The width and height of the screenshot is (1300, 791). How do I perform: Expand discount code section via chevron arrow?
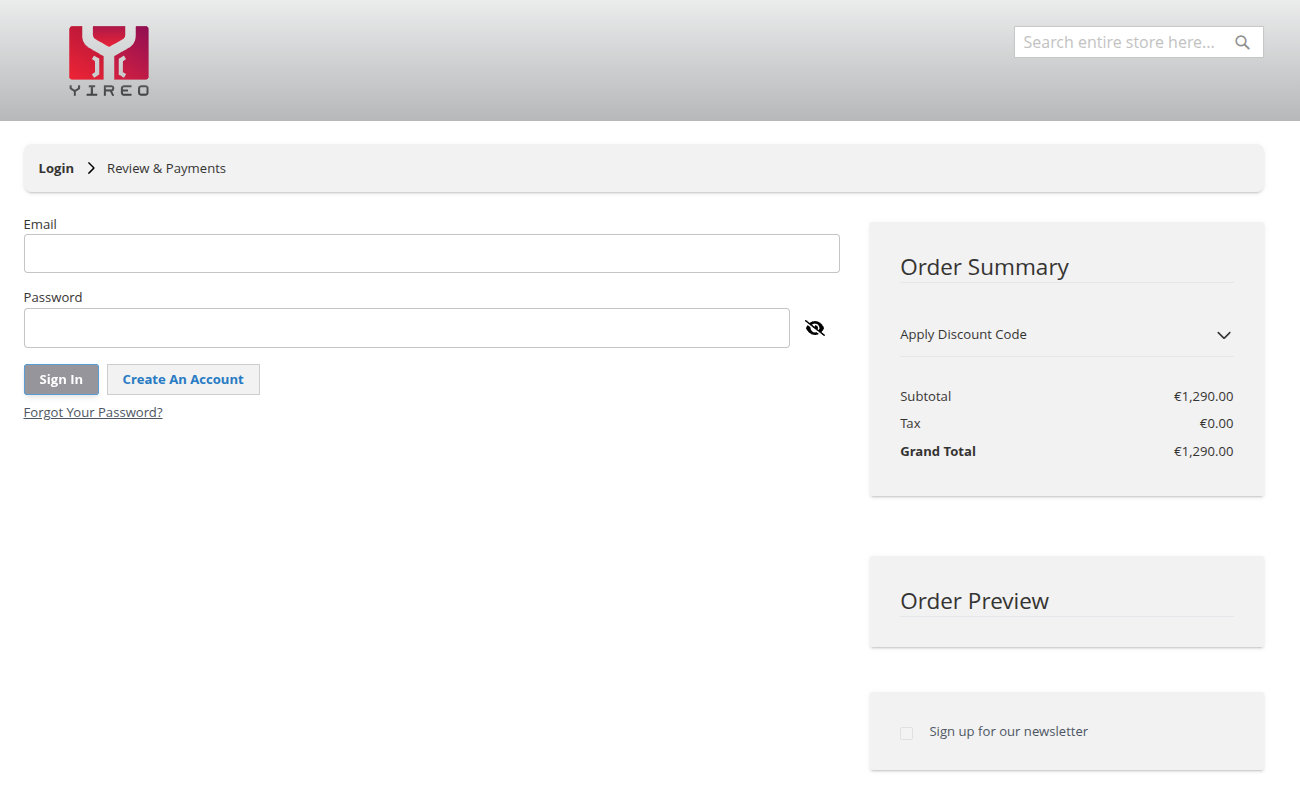pyautogui.click(x=1223, y=335)
